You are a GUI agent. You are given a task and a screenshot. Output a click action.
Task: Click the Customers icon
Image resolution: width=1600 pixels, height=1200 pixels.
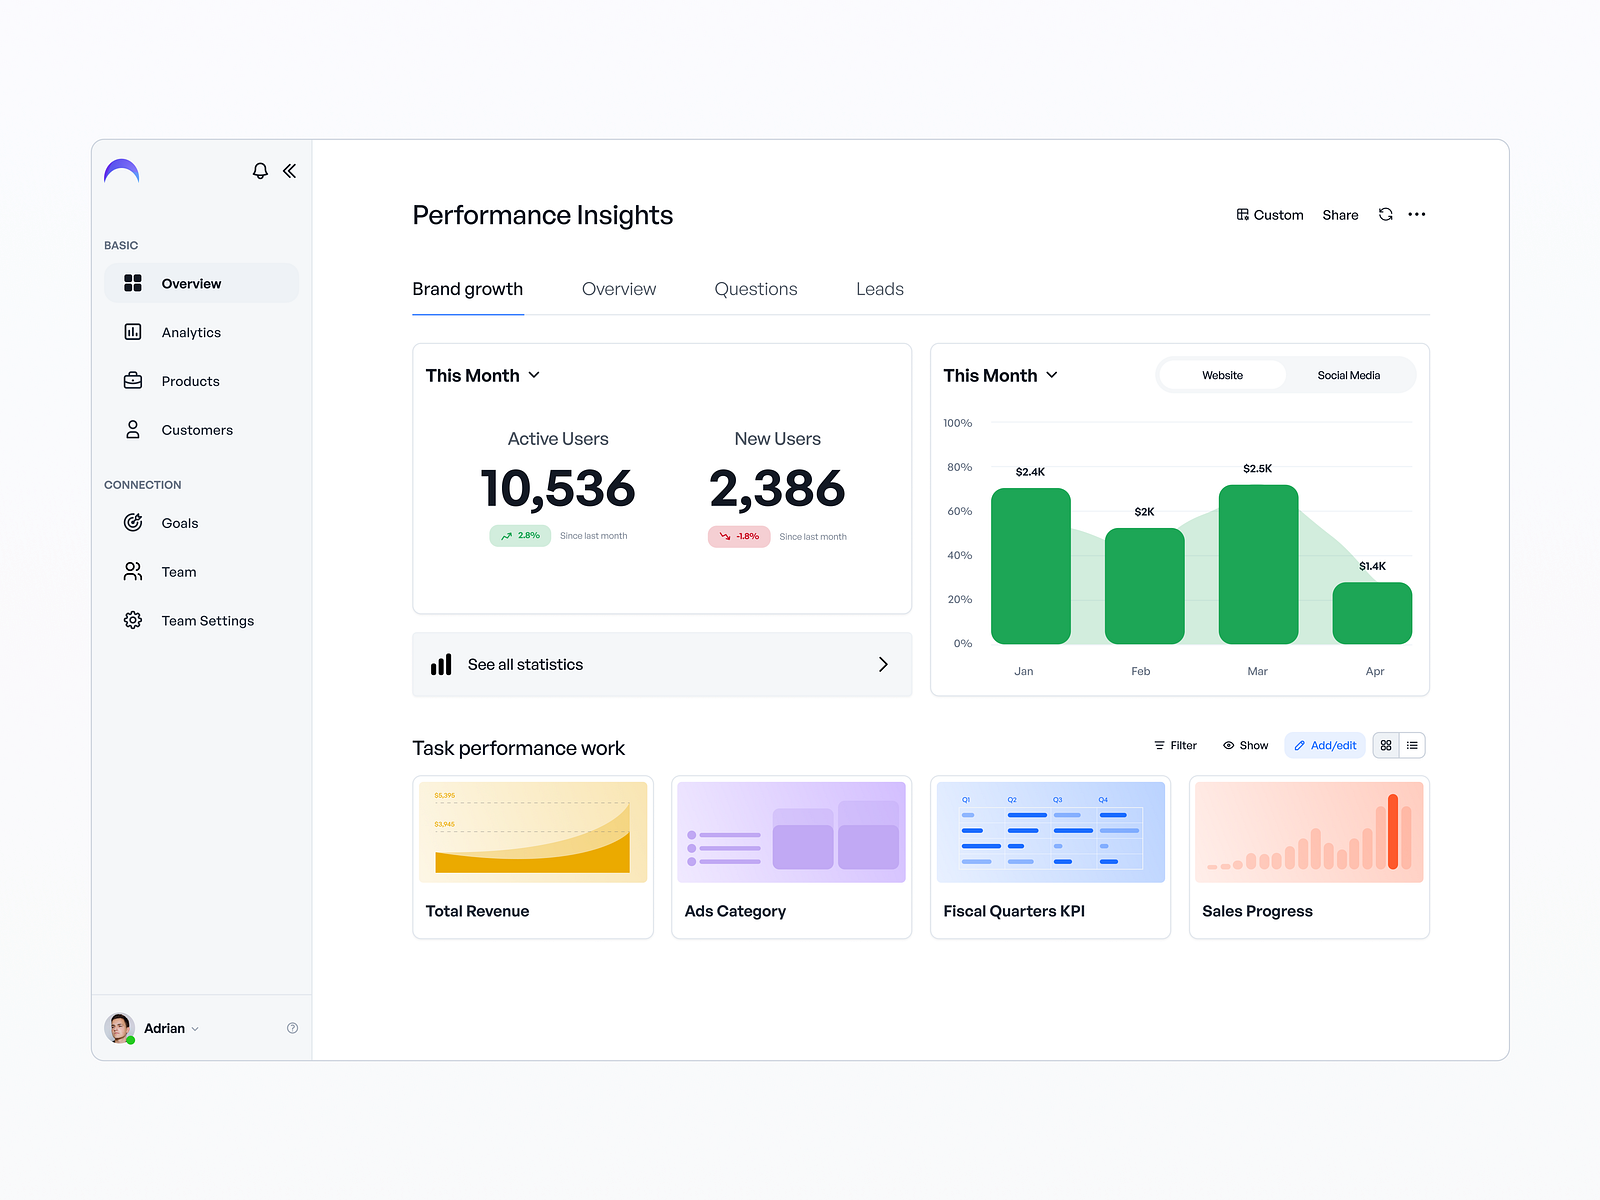pos(133,429)
